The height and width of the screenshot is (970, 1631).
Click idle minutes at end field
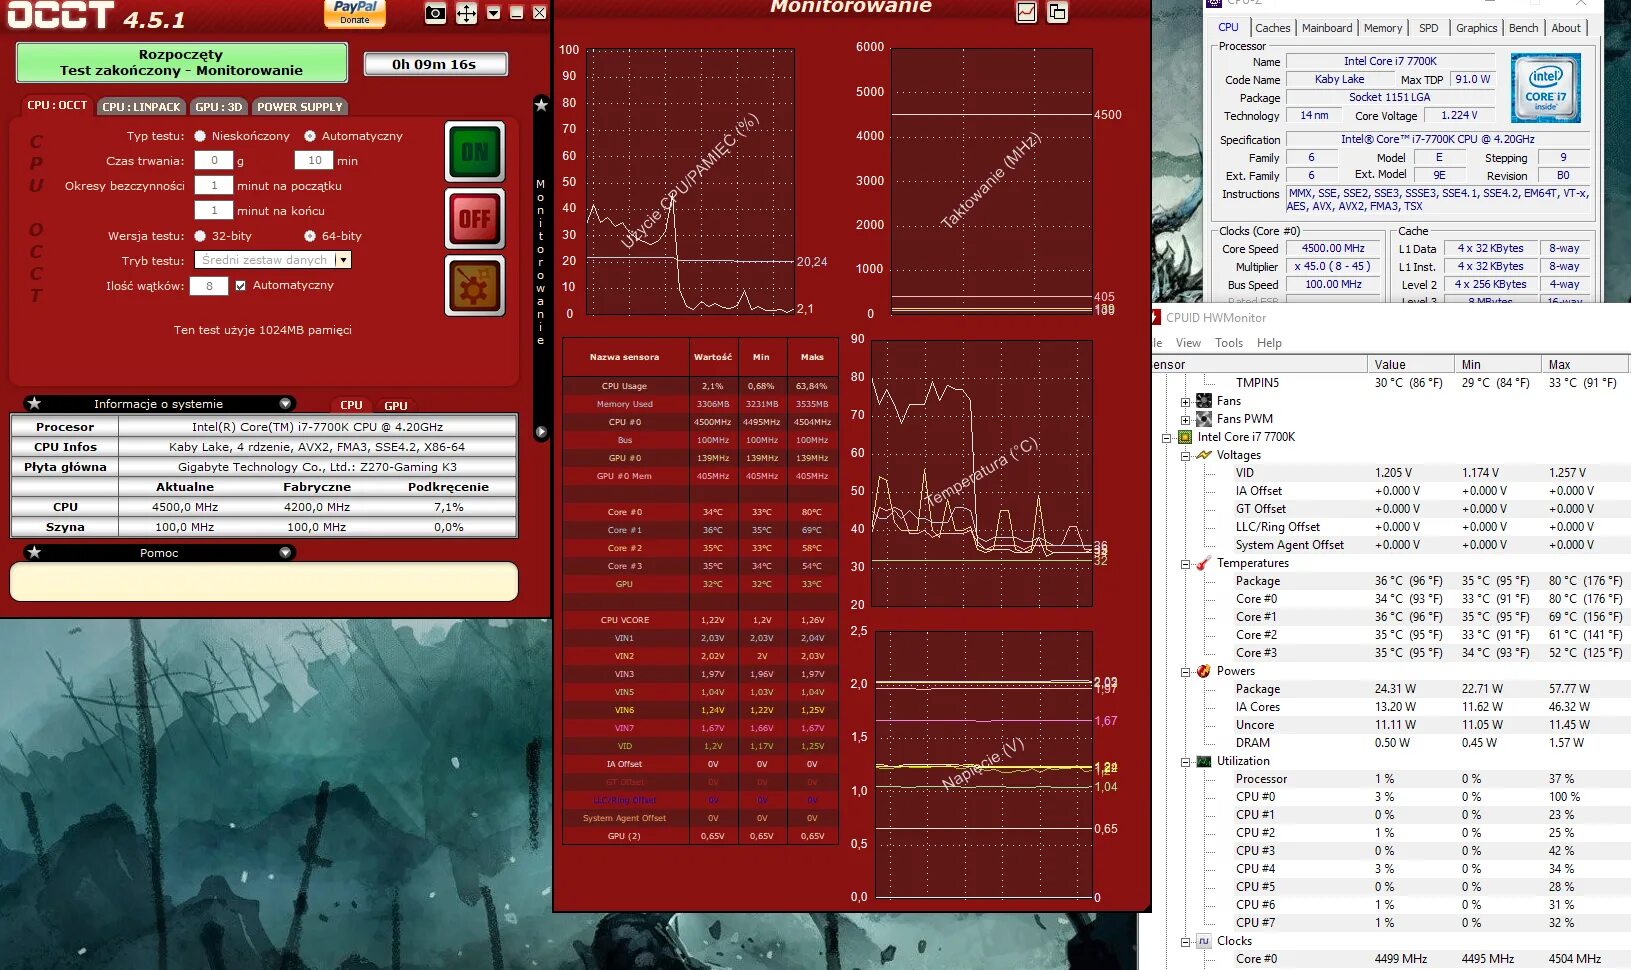pyautogui.click(x=214, y=210)
